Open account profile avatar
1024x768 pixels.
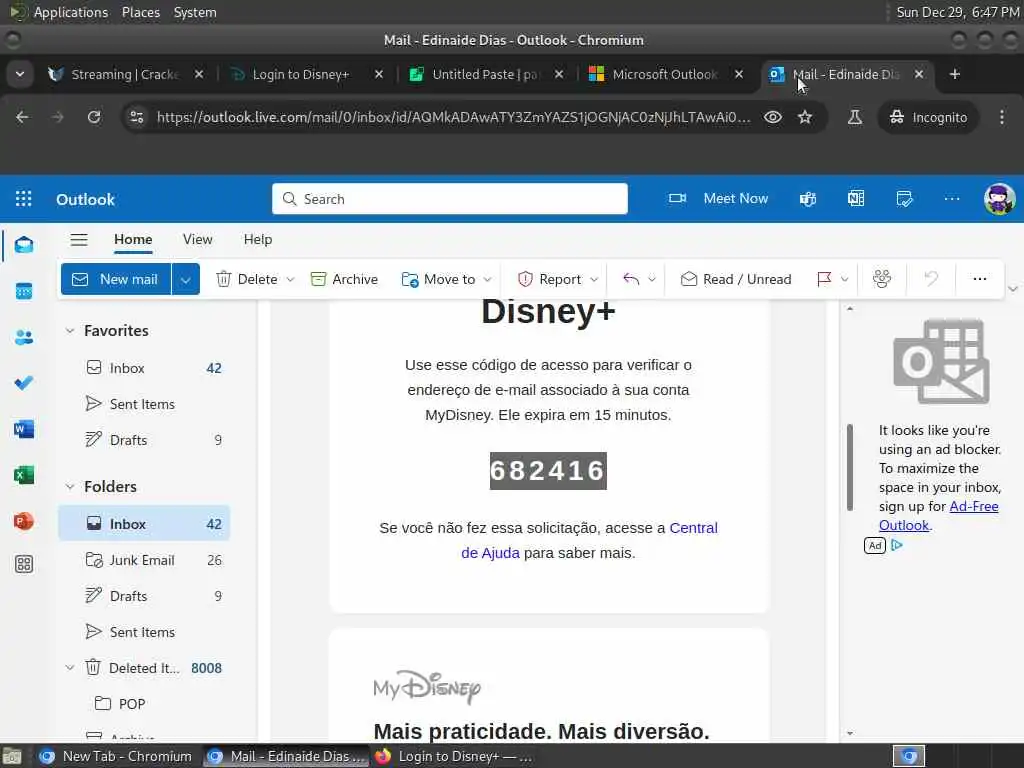[x=999, y=199]
